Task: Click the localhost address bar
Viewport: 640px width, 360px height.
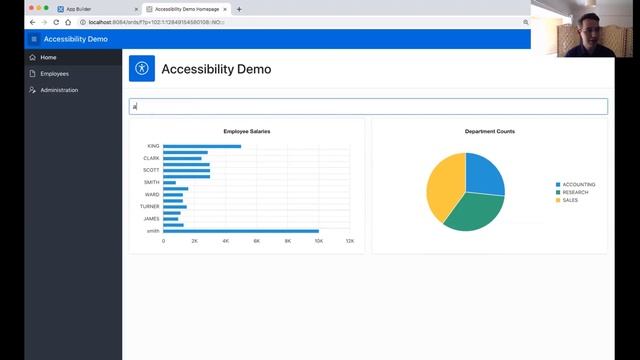Action: [302, 22]
